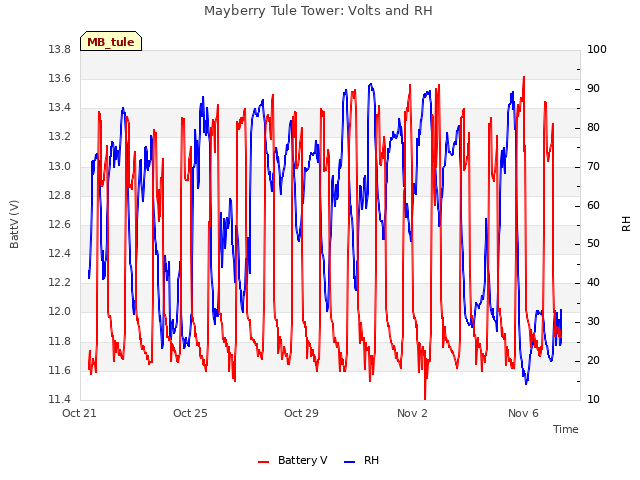The width and height of the screenshot is (640, 480).
Task: Click the Nov 2 tick label
Action: (x=412, y=413)
